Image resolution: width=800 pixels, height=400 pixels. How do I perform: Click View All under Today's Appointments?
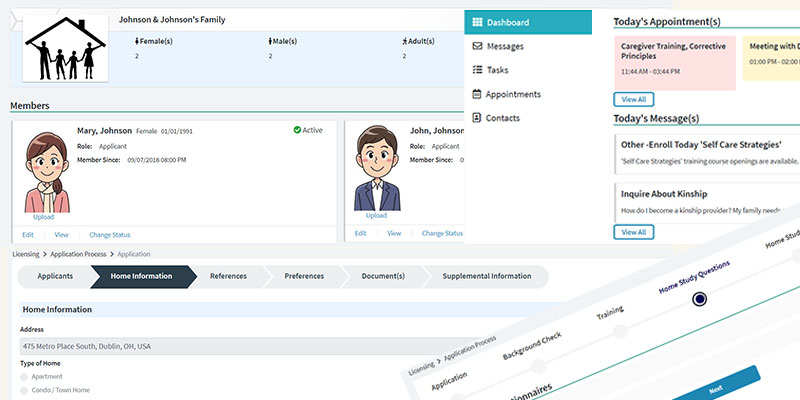(x=634, y=99)
